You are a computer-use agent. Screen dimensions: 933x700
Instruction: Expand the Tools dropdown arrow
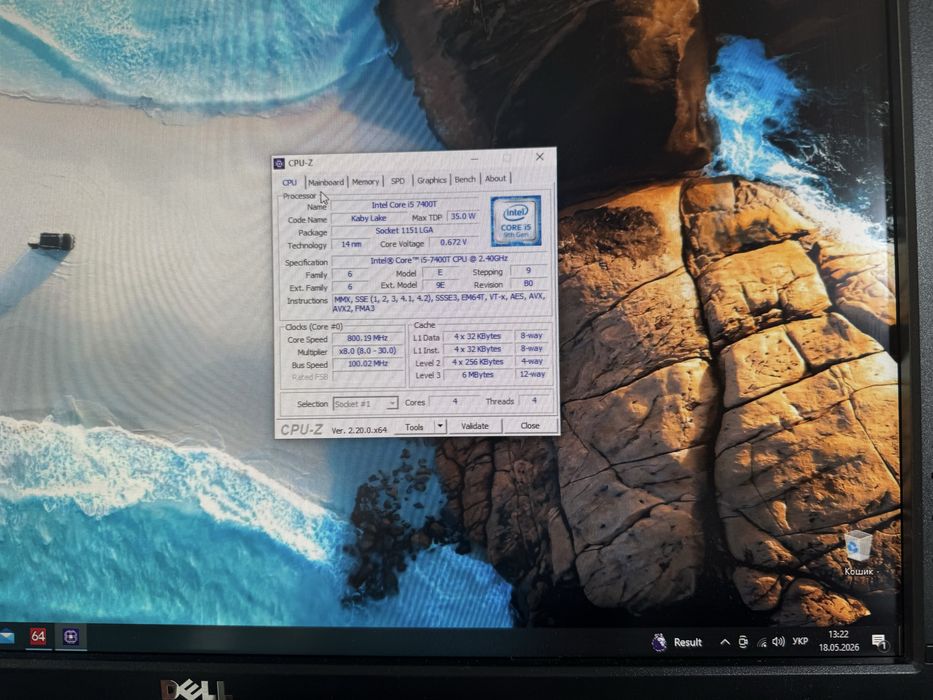point(440,426)
